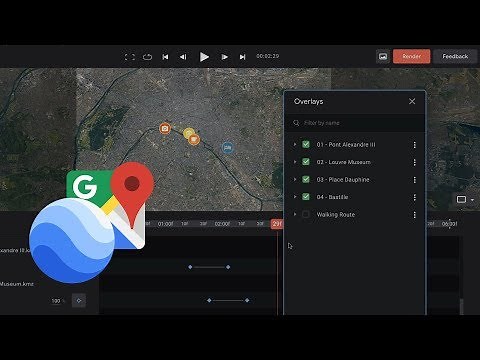Click the add keyframe diamond button
This screenshot has width=480, height=360.
[79, 300]
